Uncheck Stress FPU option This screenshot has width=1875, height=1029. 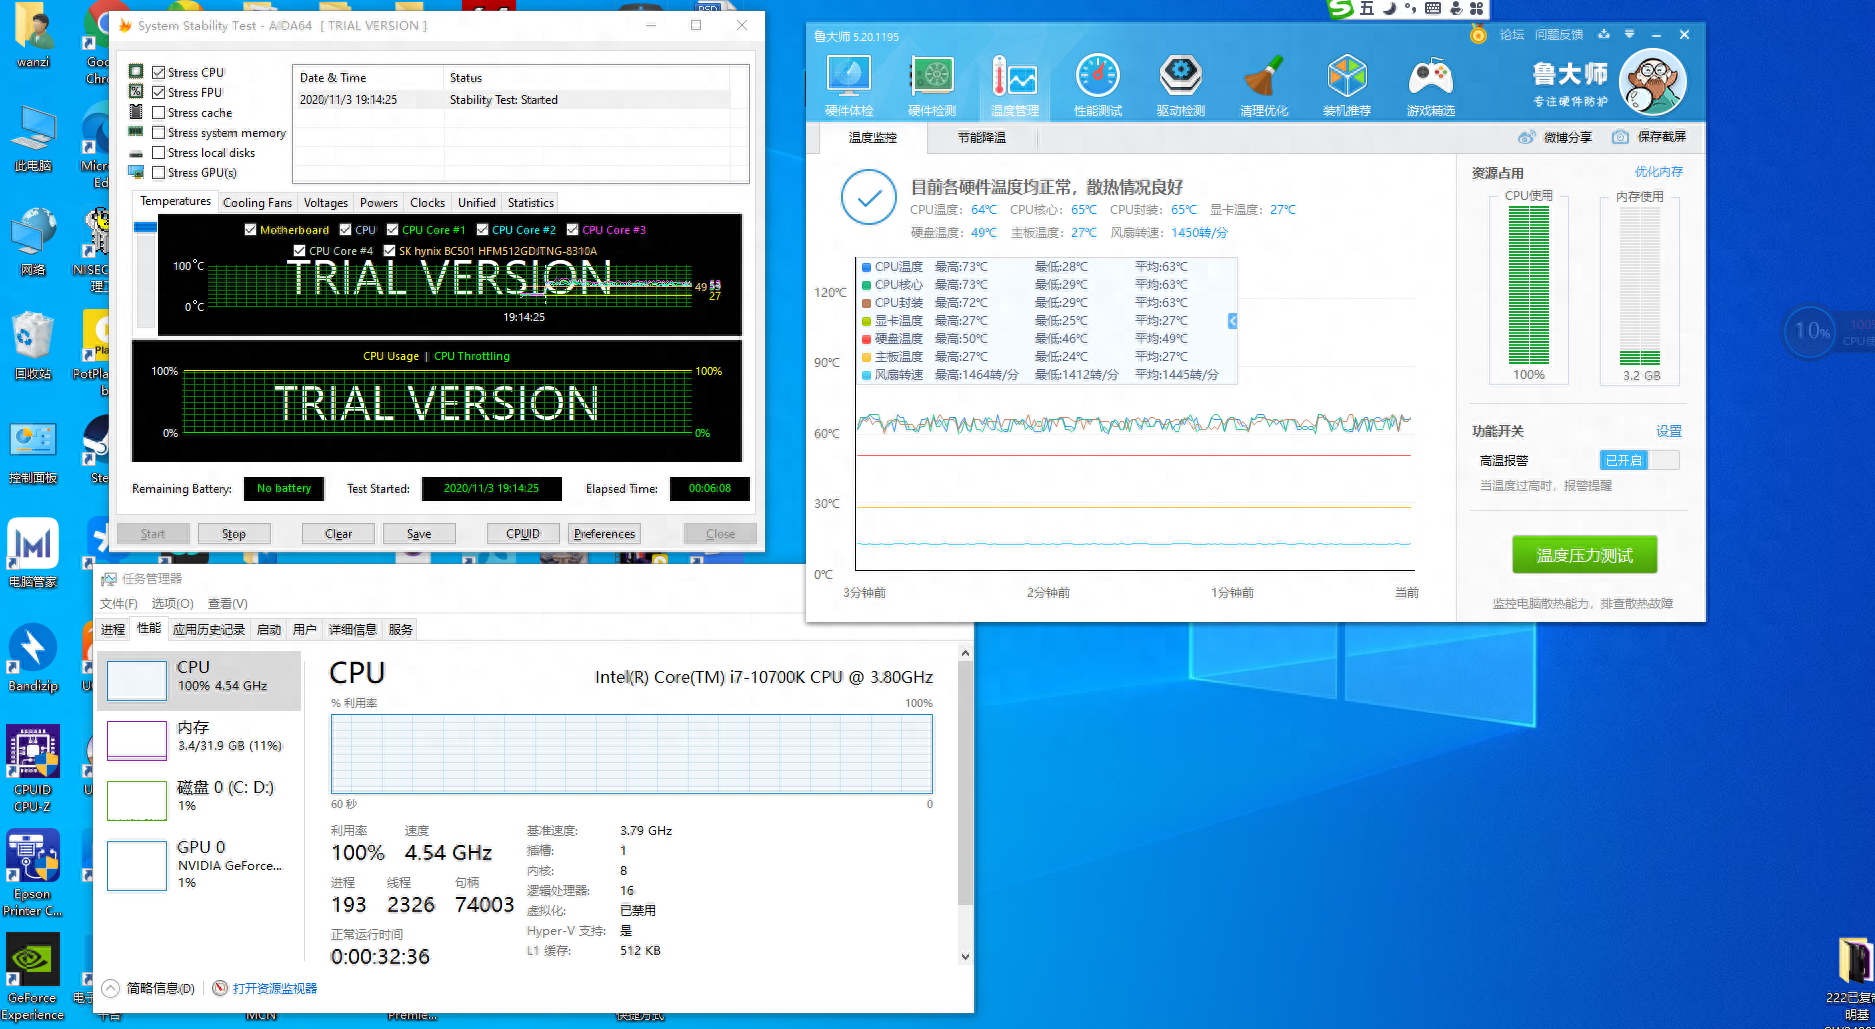coord(158,92)
